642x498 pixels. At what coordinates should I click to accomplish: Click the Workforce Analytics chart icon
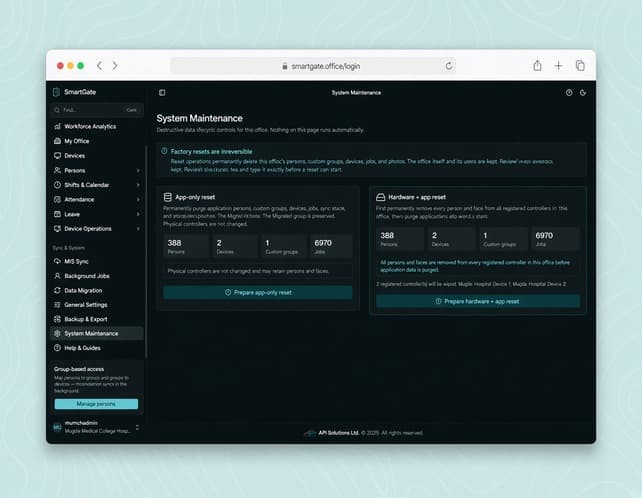57,126
